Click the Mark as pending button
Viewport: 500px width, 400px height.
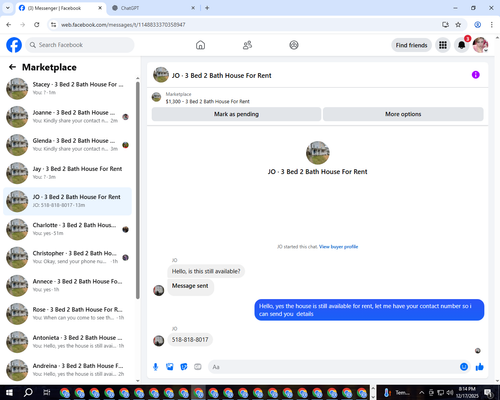click(x=236, y=114)
